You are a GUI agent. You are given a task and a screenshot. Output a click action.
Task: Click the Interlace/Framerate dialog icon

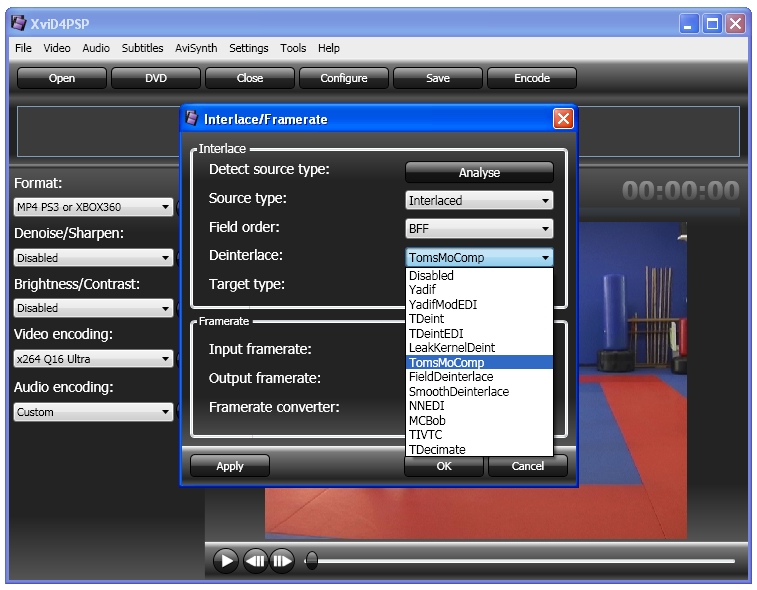[x=192, y=118]
